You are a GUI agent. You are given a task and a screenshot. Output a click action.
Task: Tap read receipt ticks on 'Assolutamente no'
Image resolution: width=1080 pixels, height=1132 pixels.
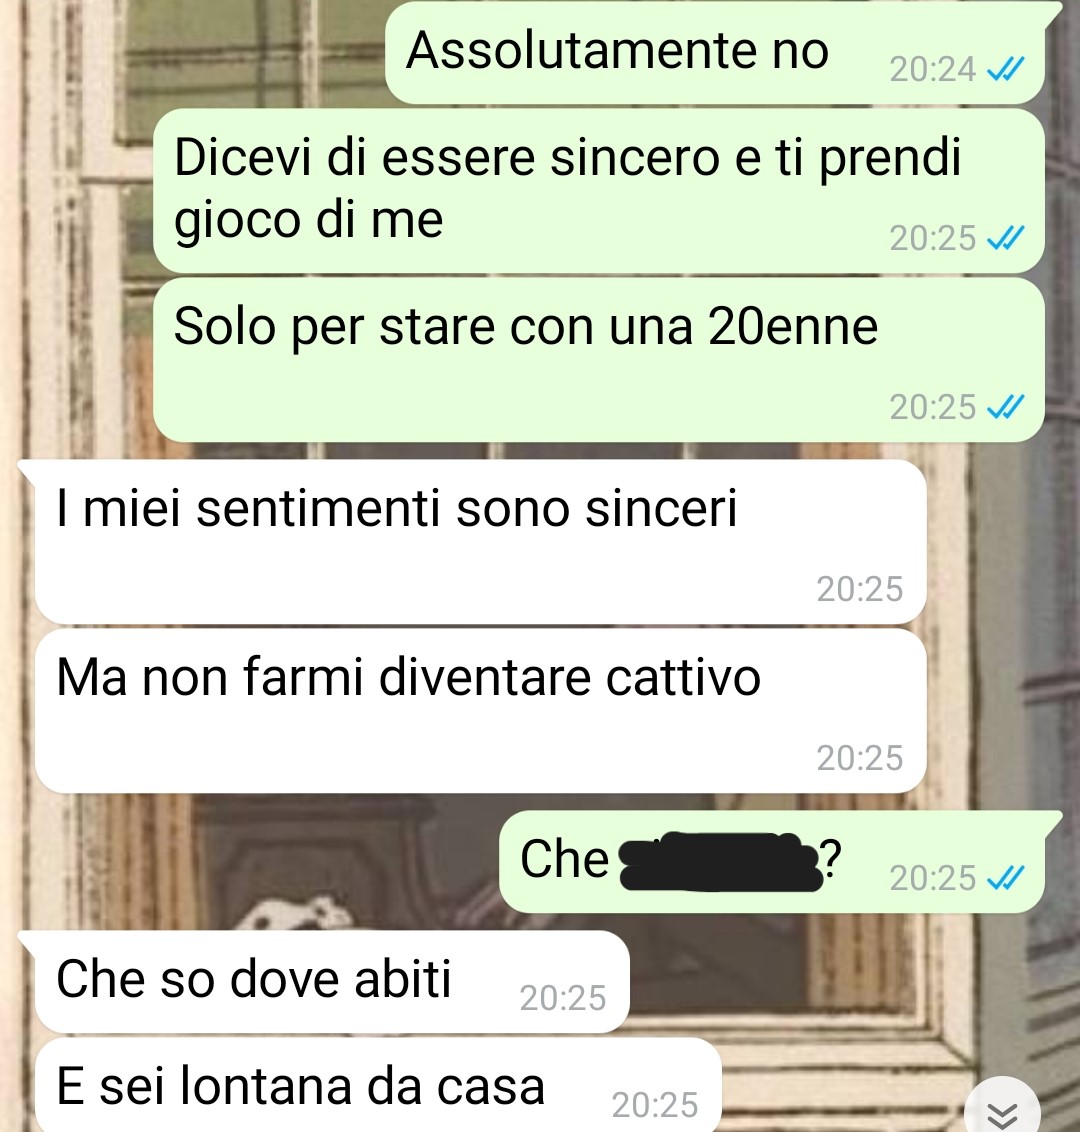[1005, 69]
